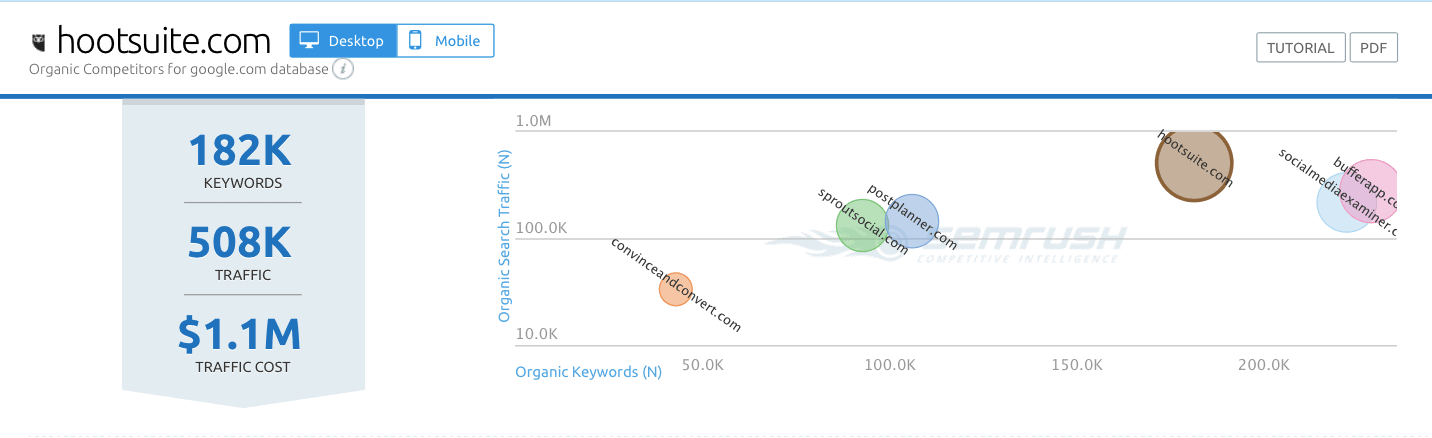Select the light blue socialmediaexaminer.com bubble
1432x438 pixels.
click(x=1347, y=202)
